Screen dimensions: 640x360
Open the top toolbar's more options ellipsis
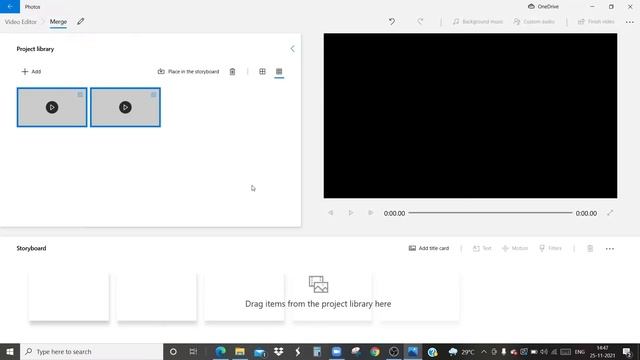point(630,22)
